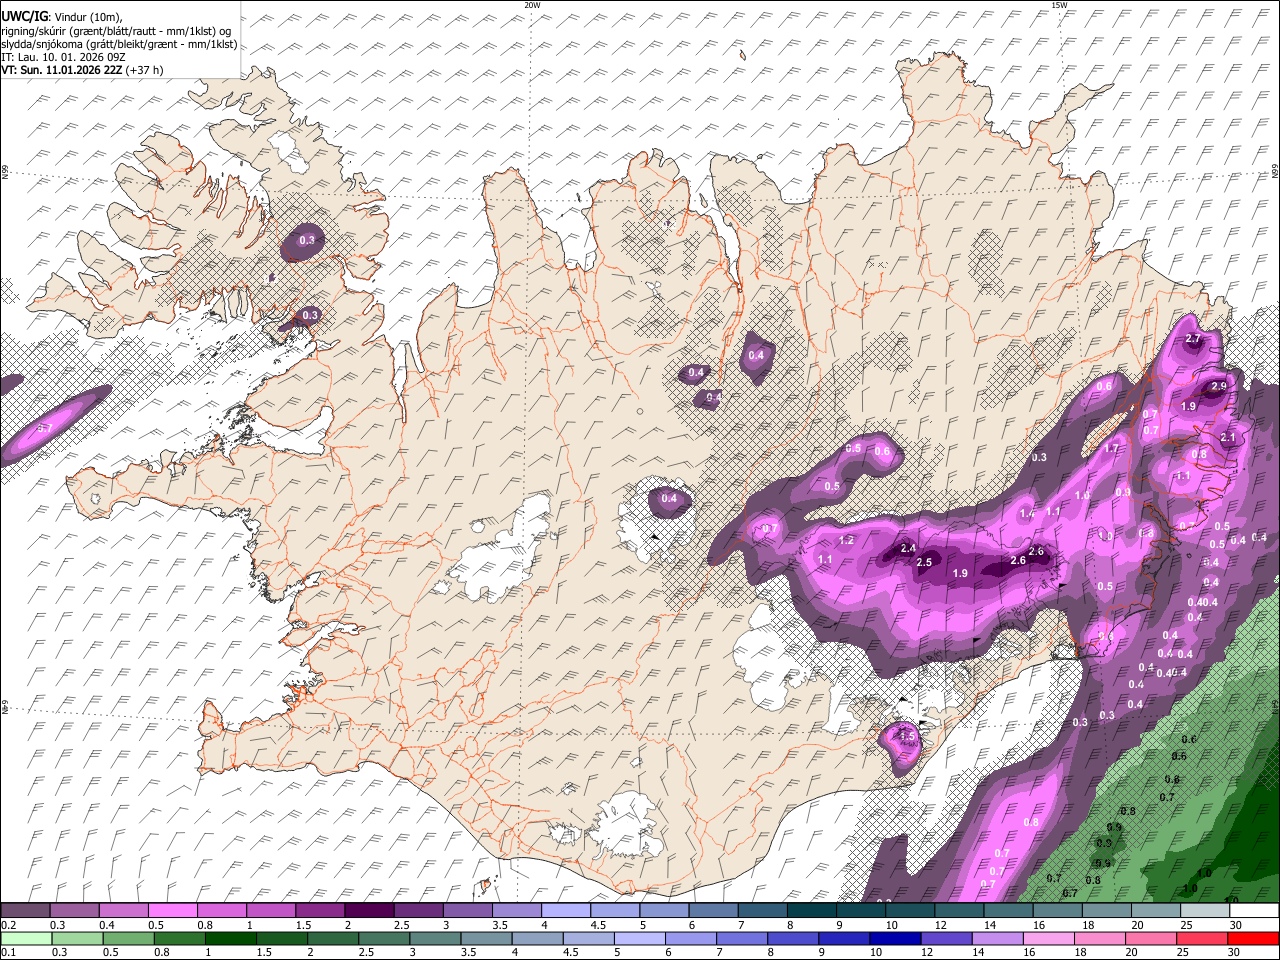Click the '(+37 h)' forecast offset text
1280x960 pixels.
coord(145,70)
